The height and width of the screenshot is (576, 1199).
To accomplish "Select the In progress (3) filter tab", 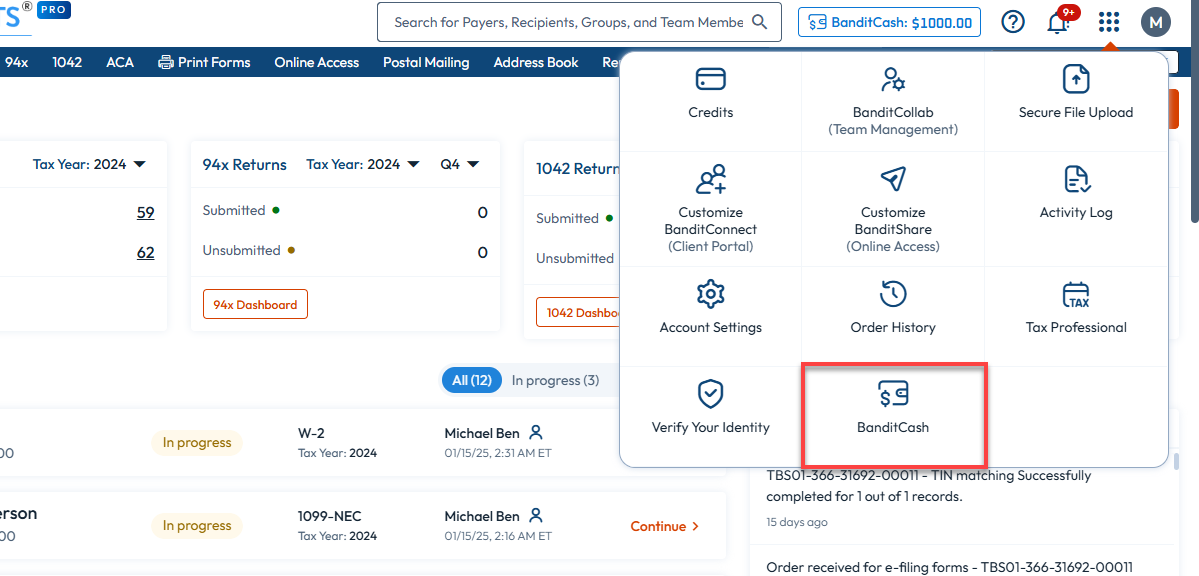I will [555, 380].
